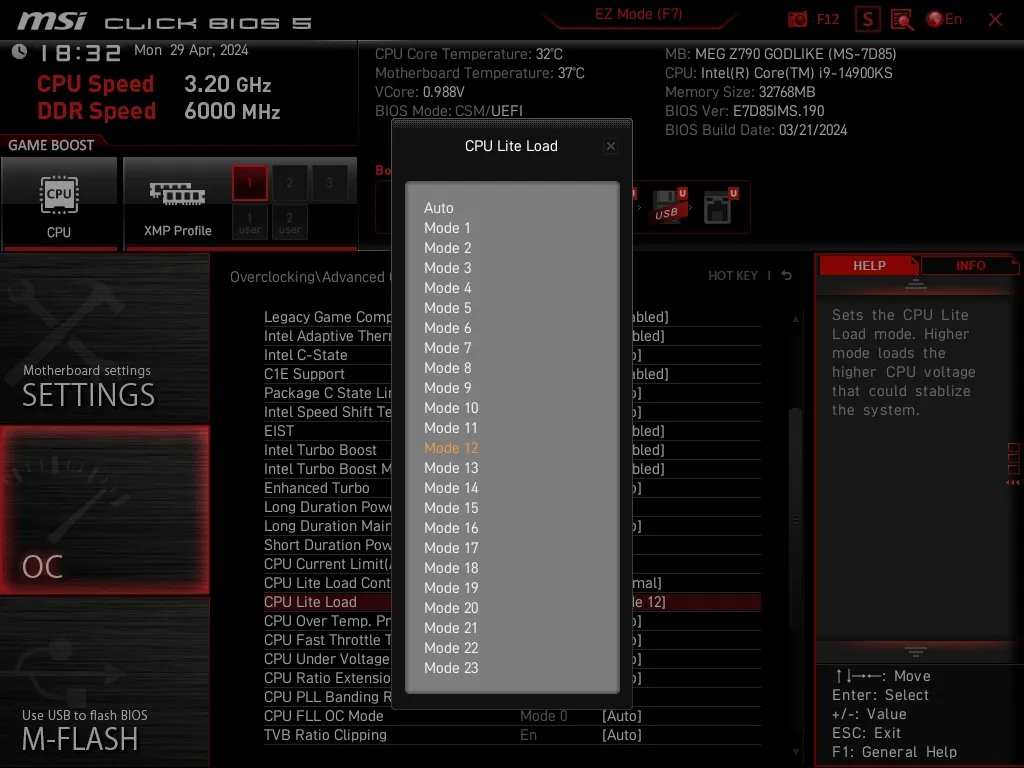Close the CPU Lite Load popup
Viewport: 1024px width, 768px height.
pos(611,146)
